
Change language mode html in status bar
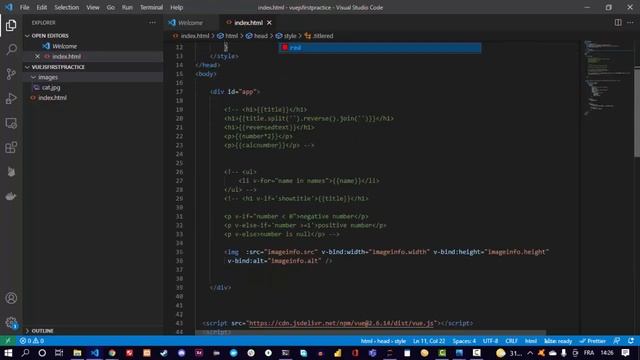(531, 341)
